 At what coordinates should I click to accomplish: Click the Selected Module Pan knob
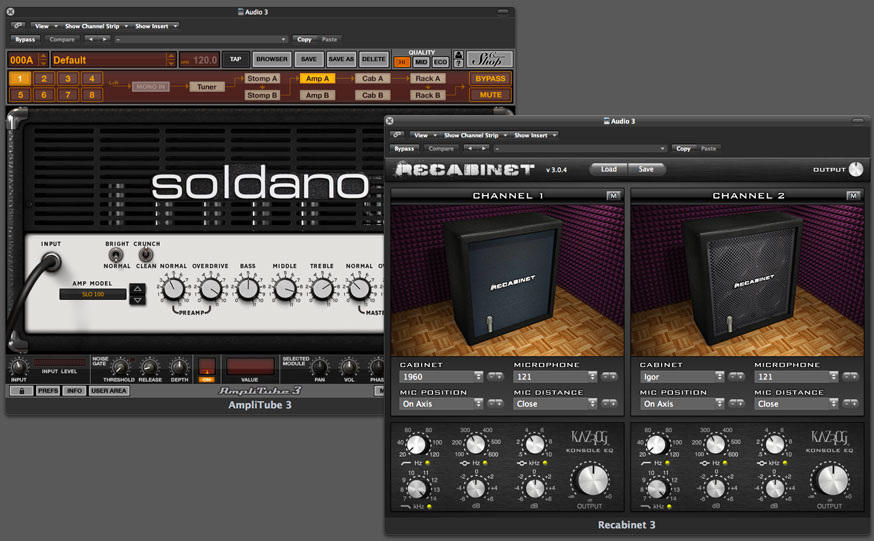tap(319, 367)
